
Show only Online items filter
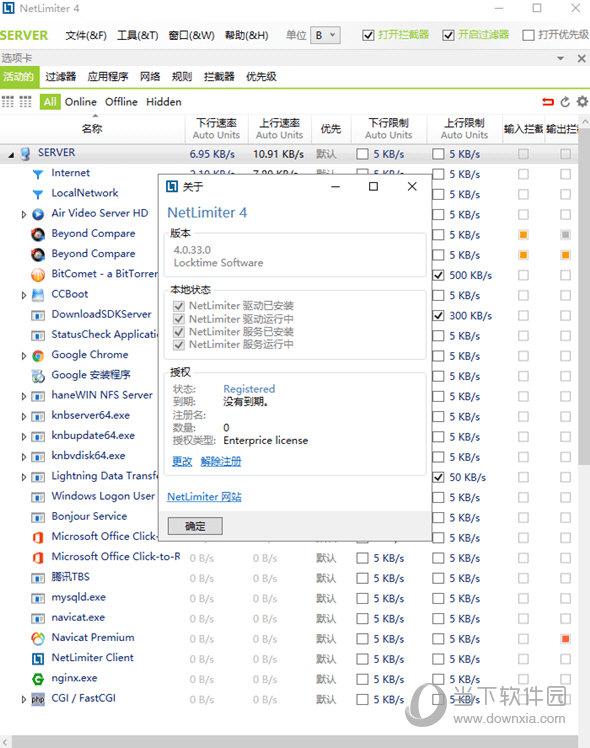tap(81, 102)
